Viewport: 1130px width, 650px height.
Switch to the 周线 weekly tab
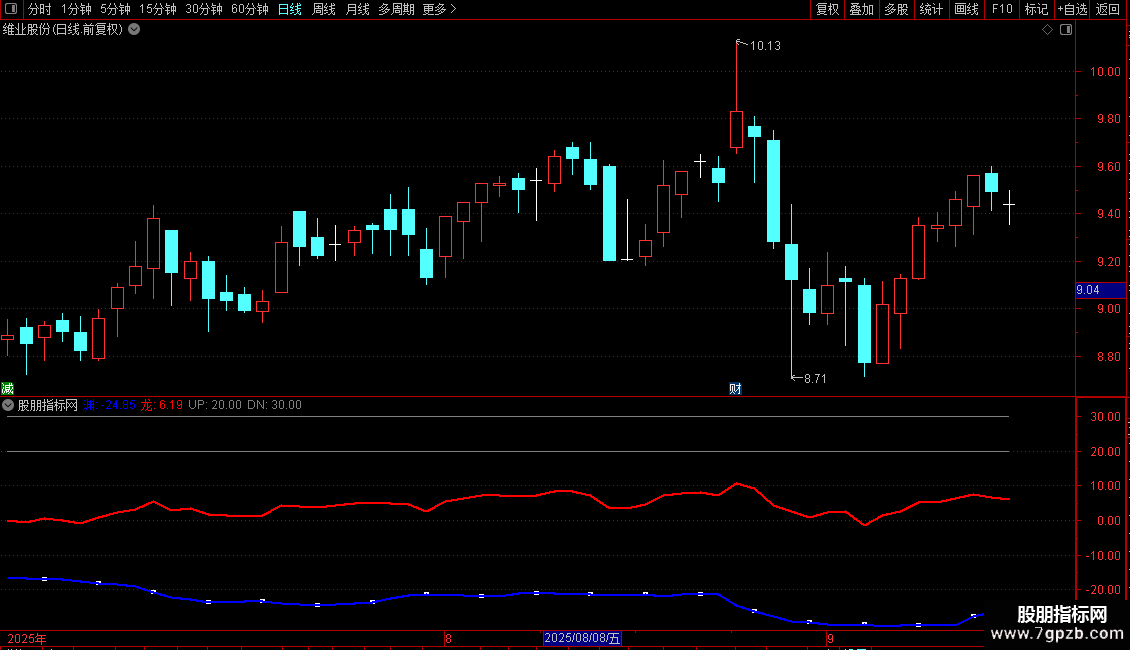(324, 9)
